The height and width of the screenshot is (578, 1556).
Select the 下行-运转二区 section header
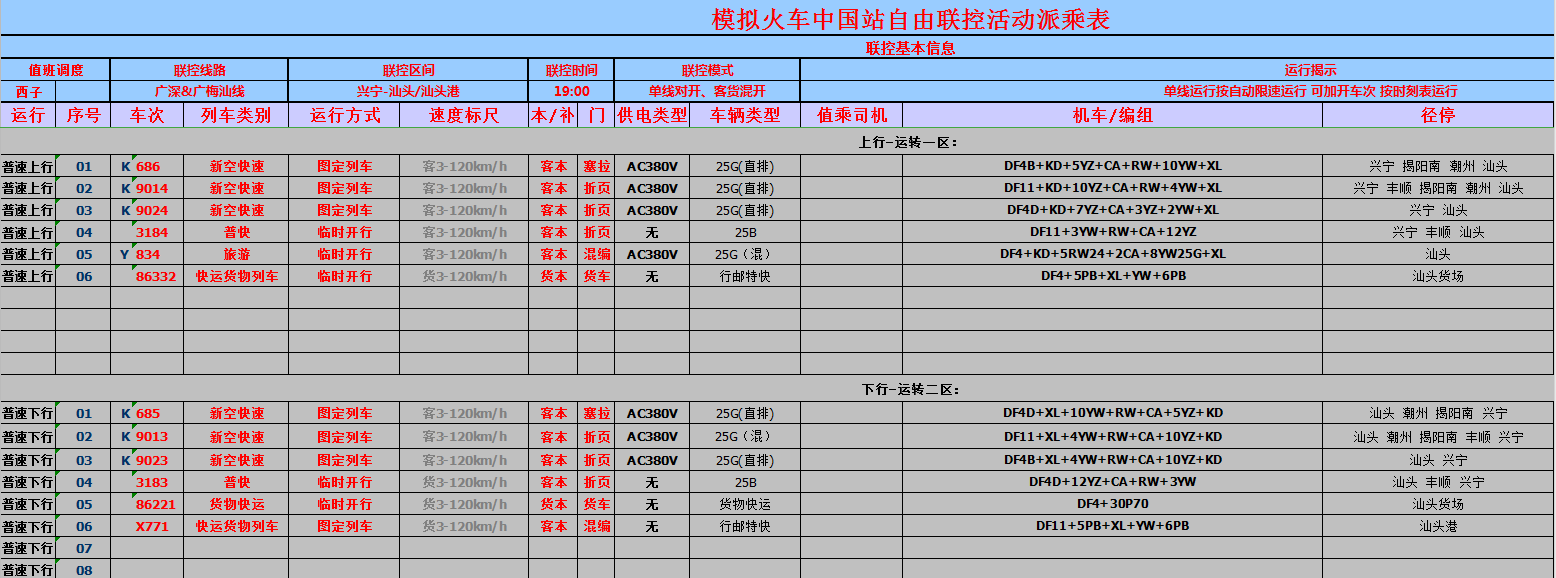pos(910,389)
